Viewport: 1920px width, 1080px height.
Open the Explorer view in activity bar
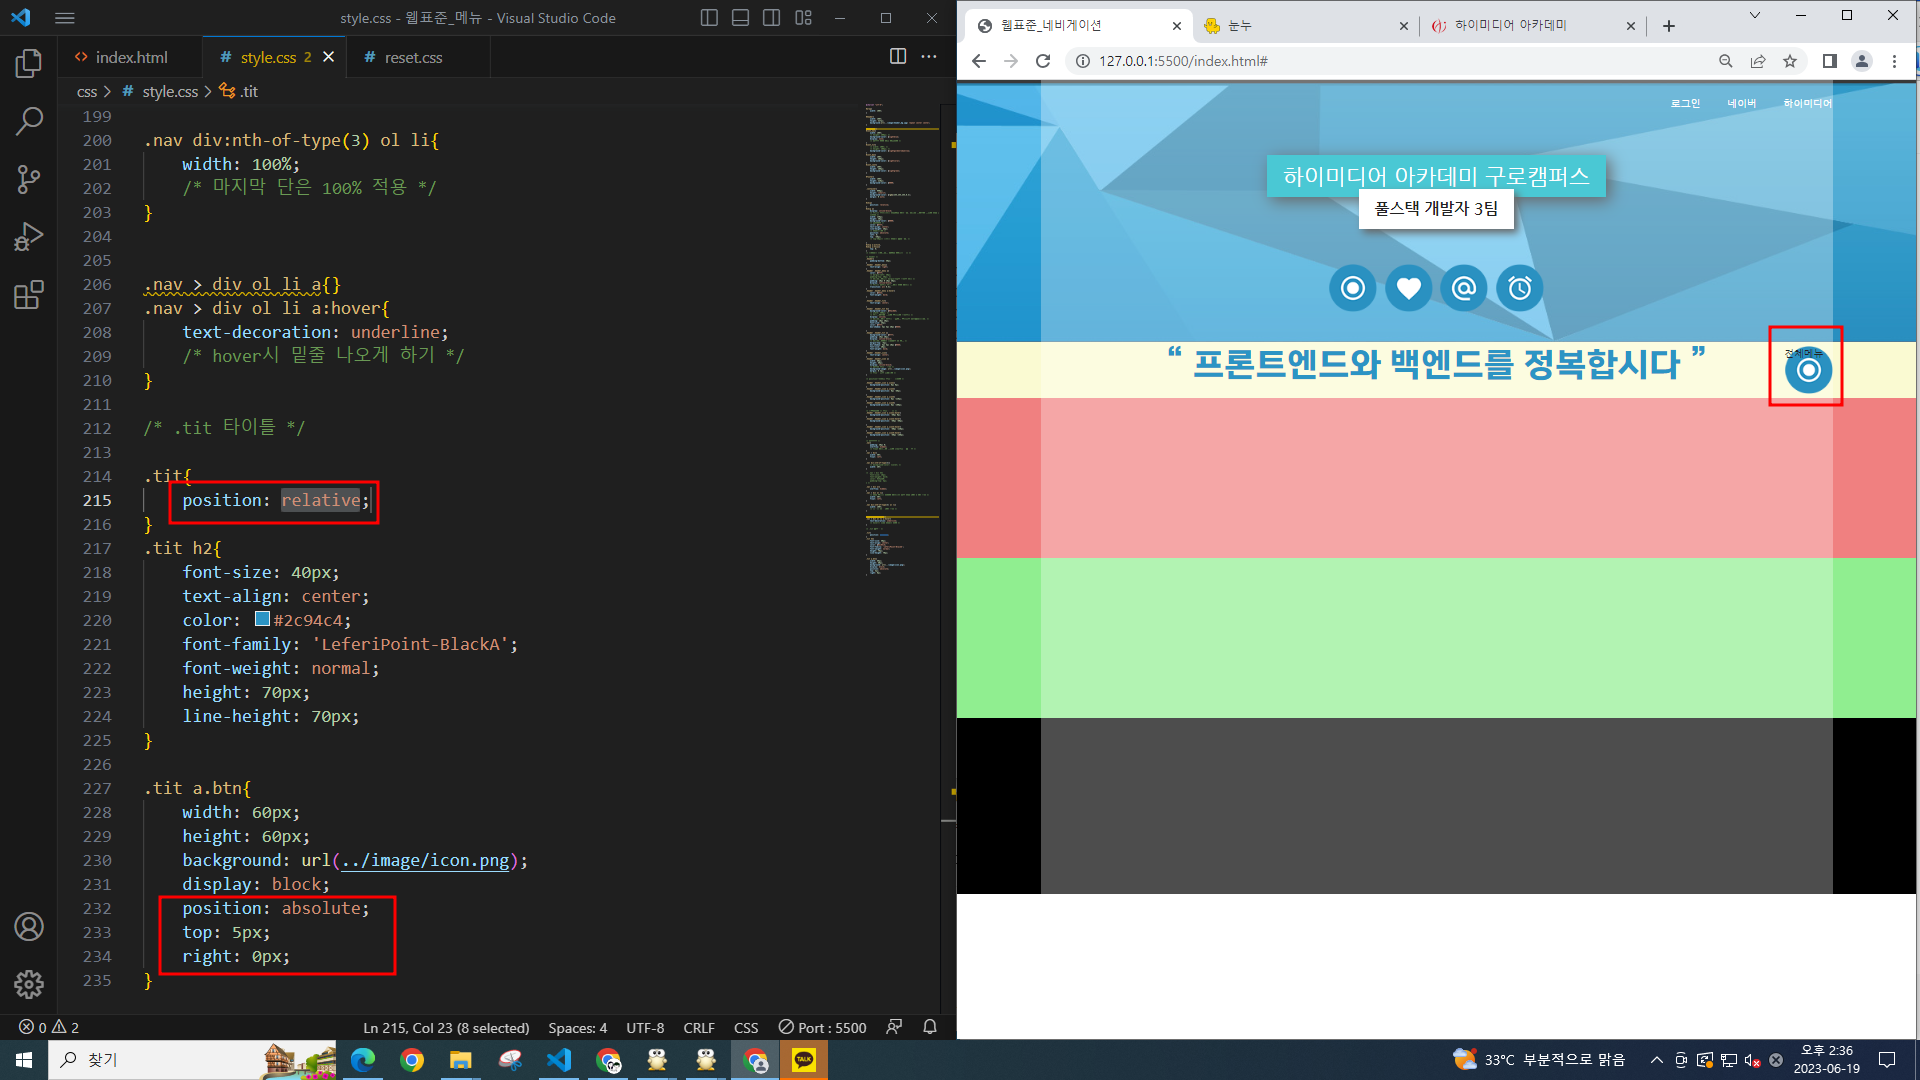tap(29, 64)
